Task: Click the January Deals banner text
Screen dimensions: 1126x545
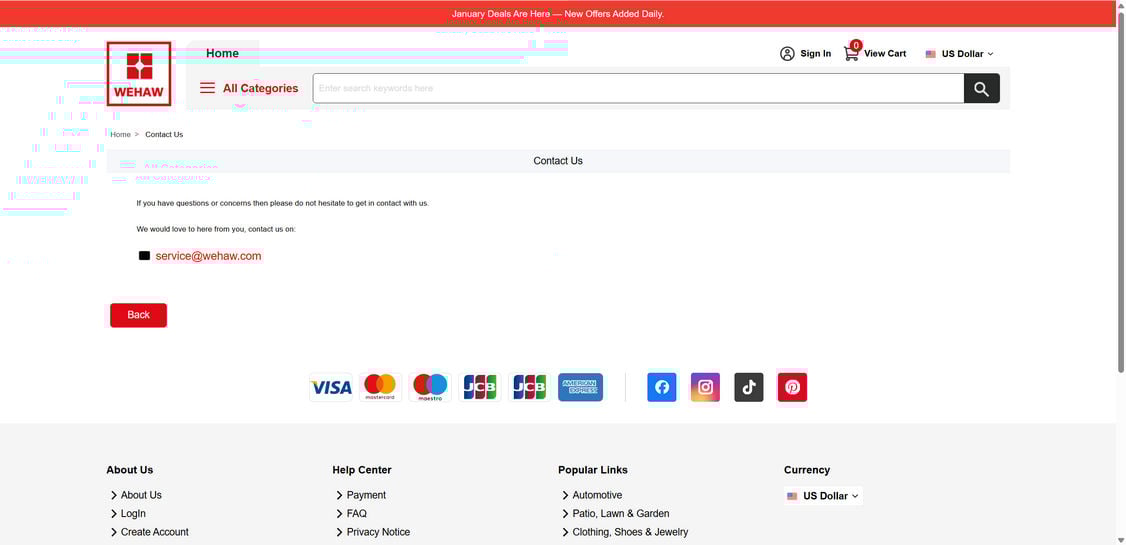Action: (558, 14)
